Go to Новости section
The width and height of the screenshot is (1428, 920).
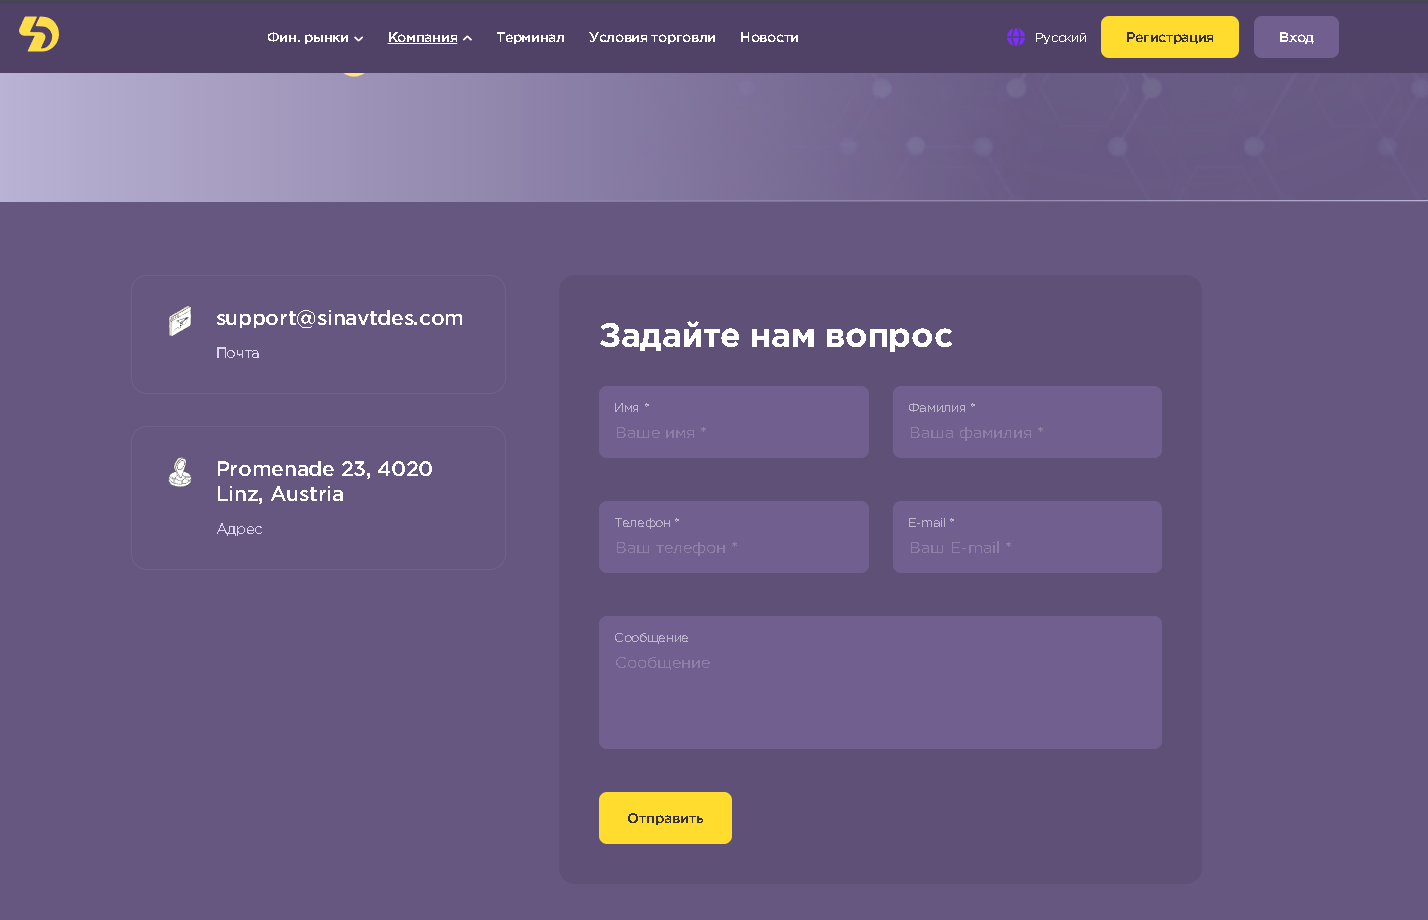pyautogui.click(x=769, y=37)
